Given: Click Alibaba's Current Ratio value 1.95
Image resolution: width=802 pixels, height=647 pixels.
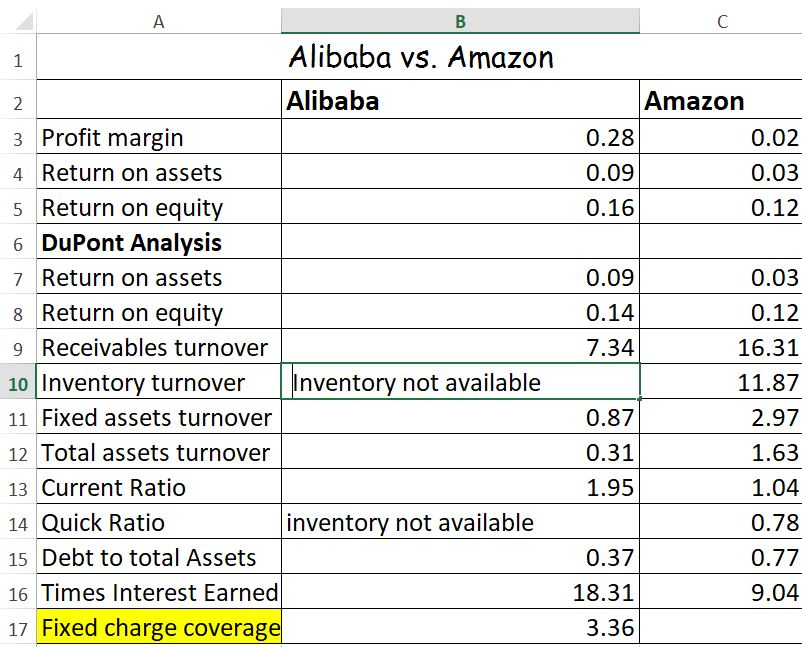Looking at the screenshot, I should point(460,487).
